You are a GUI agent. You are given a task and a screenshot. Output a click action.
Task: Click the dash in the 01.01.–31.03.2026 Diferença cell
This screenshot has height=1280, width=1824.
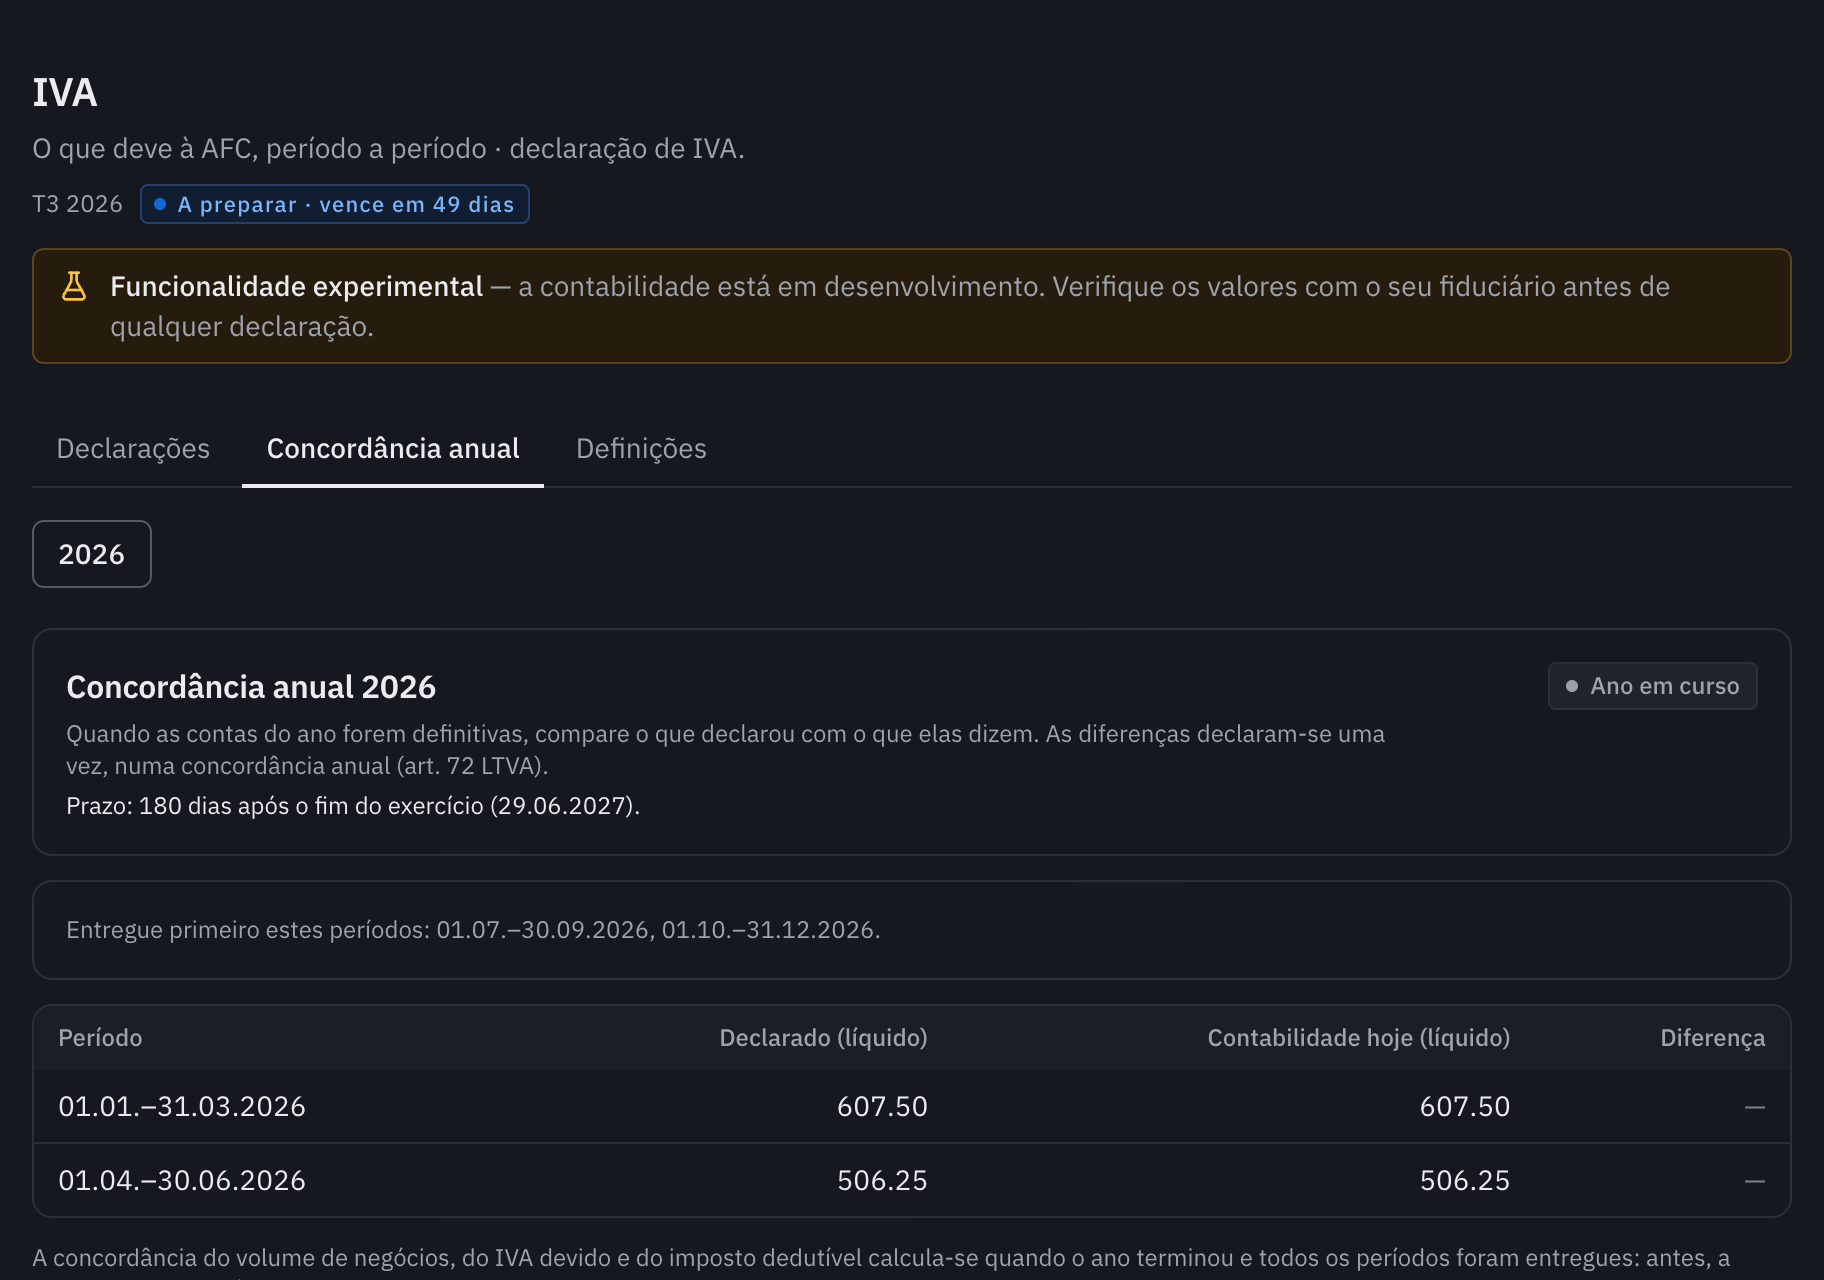click(x=1755, y=1107)
